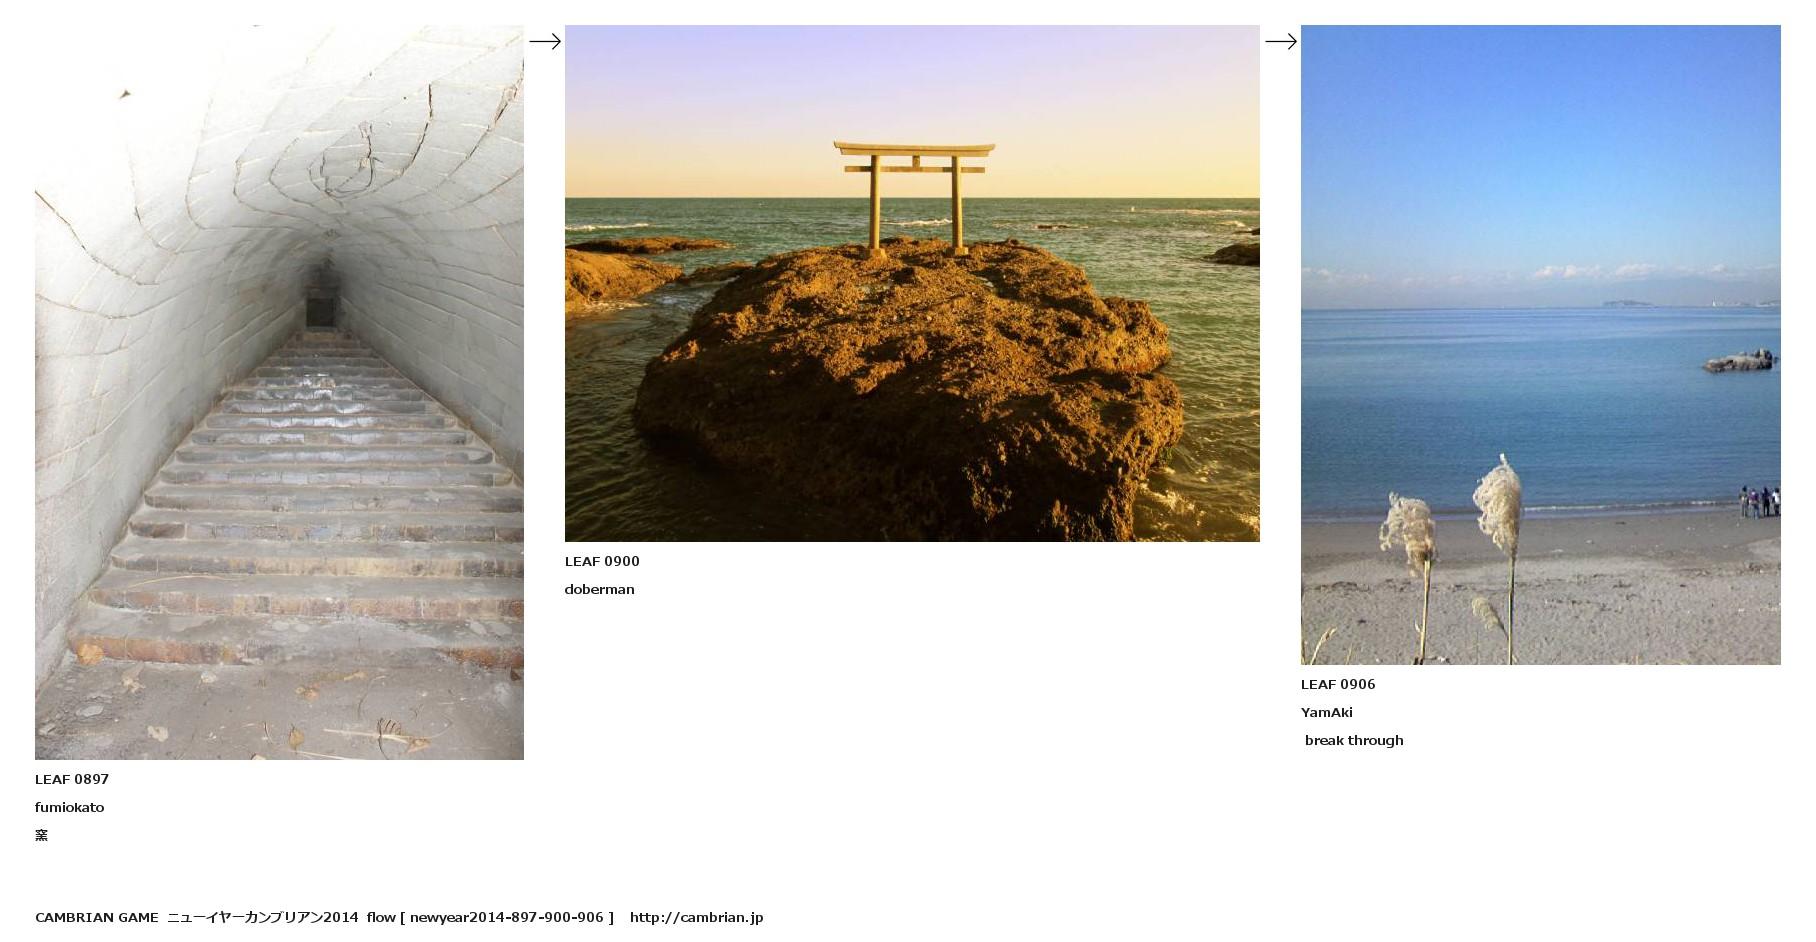This screenshot has height=942, width=1816.
Task: Click the dark doorway atop the stairs
Action: click(321, 298)
